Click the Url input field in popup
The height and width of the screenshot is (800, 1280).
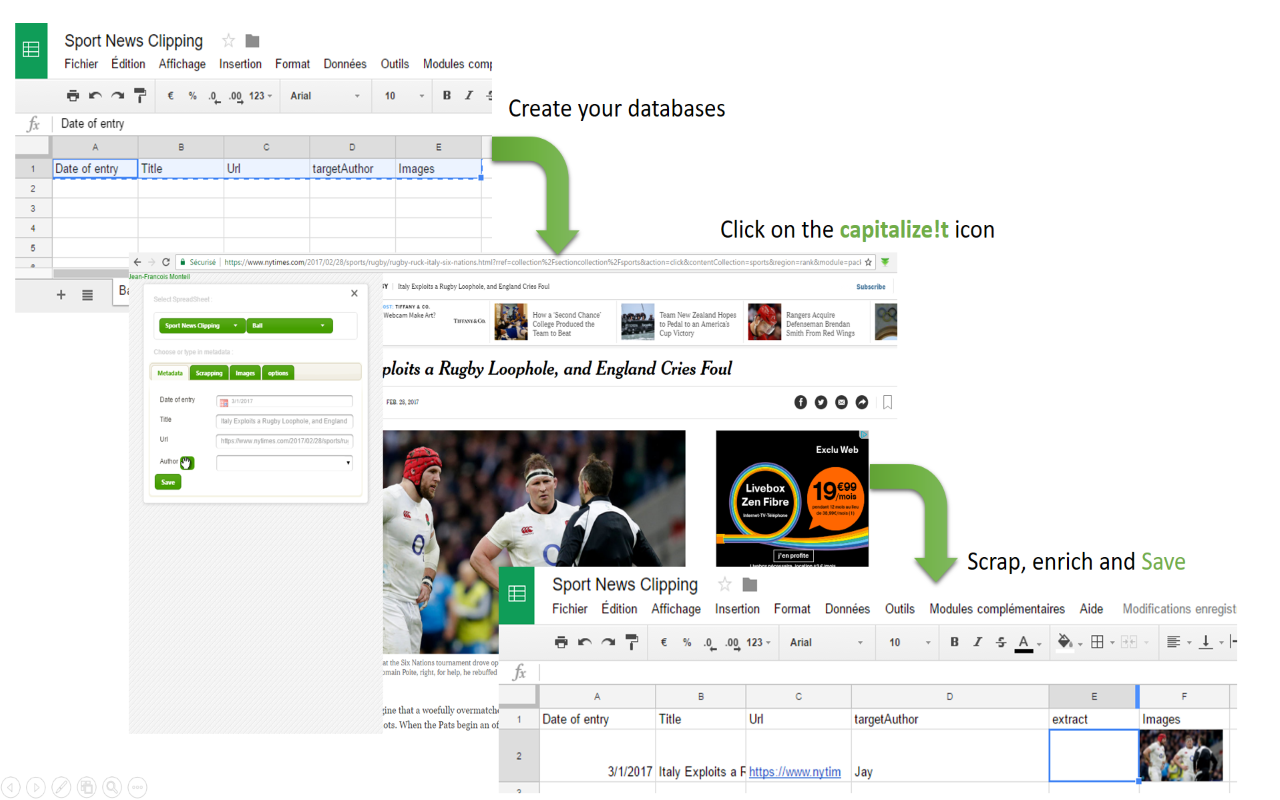pyautogui.click(x=284, y=441)
